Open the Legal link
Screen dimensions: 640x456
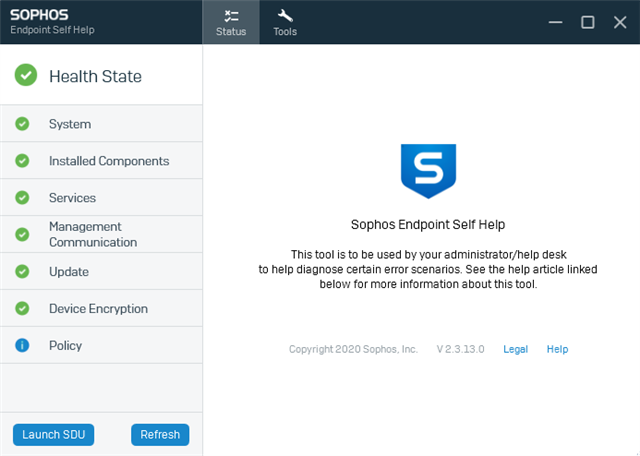(x=516, y=349)
